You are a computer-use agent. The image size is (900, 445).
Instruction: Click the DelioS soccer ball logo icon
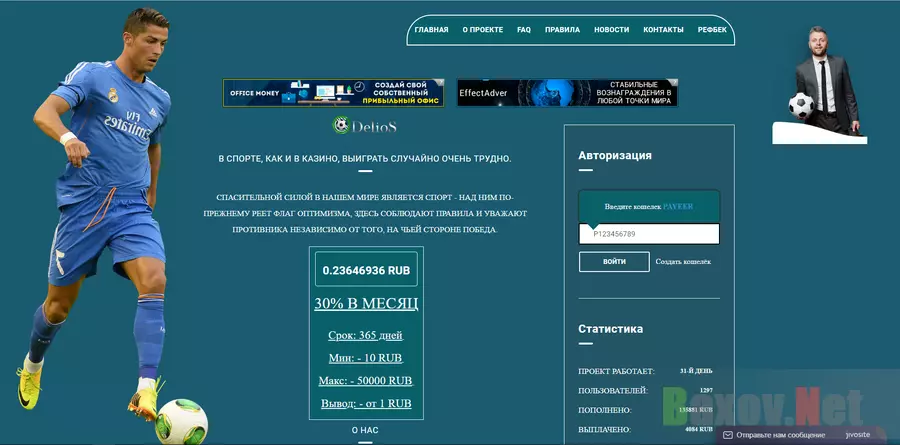click(x=341, y=125)
